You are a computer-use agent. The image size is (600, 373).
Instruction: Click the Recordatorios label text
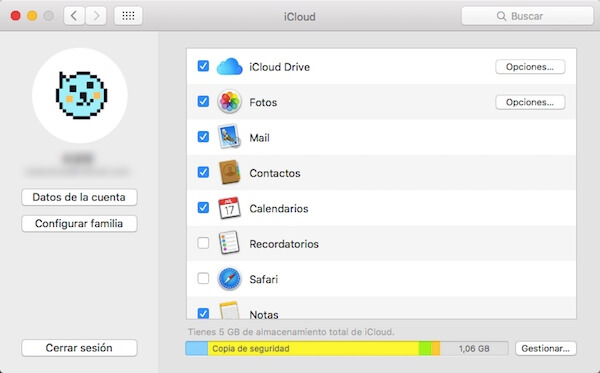pos(284,244)
